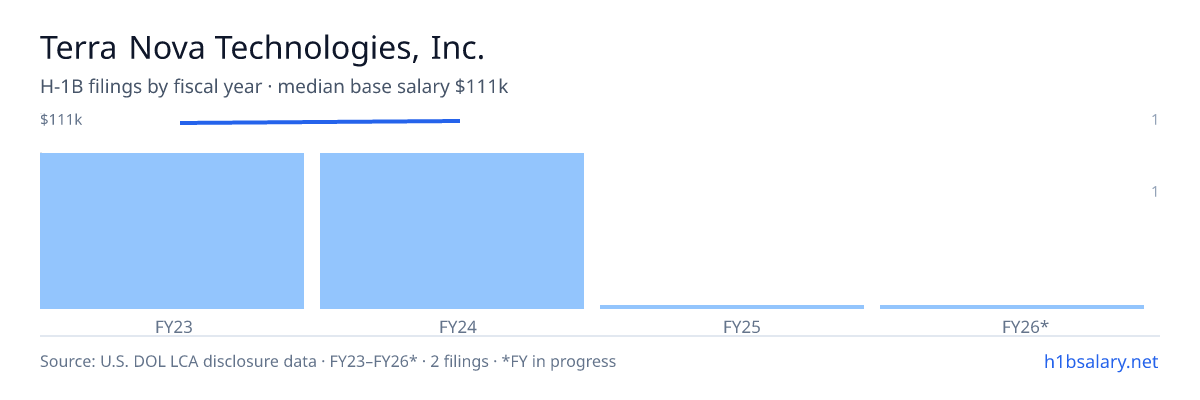Click the thin FY26* bar
The width and height of the screenshot is (1200, 400).
pyautogui.click(x=1012, y=307)
